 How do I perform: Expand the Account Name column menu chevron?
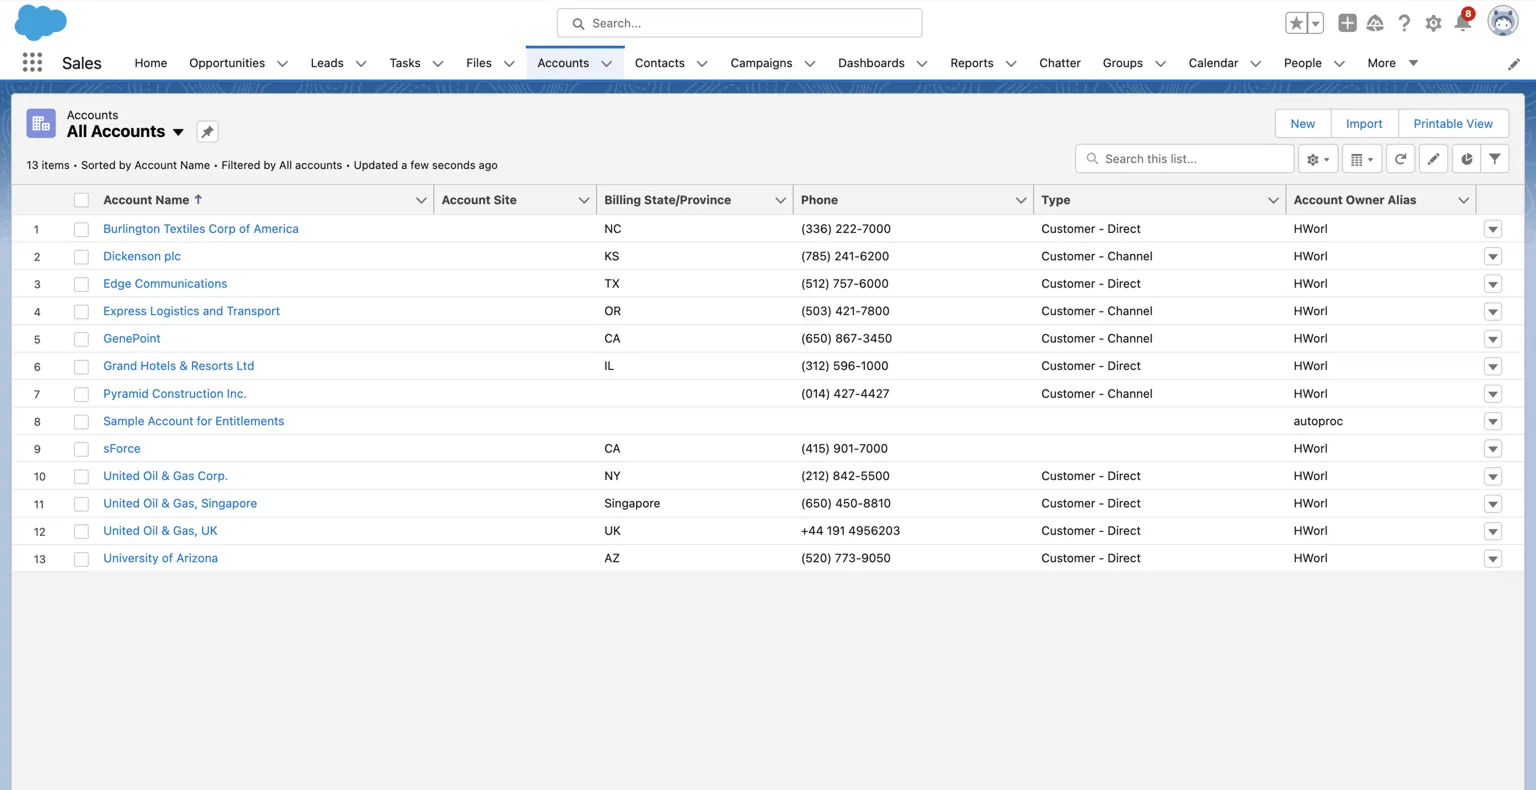tap(421, 200)
